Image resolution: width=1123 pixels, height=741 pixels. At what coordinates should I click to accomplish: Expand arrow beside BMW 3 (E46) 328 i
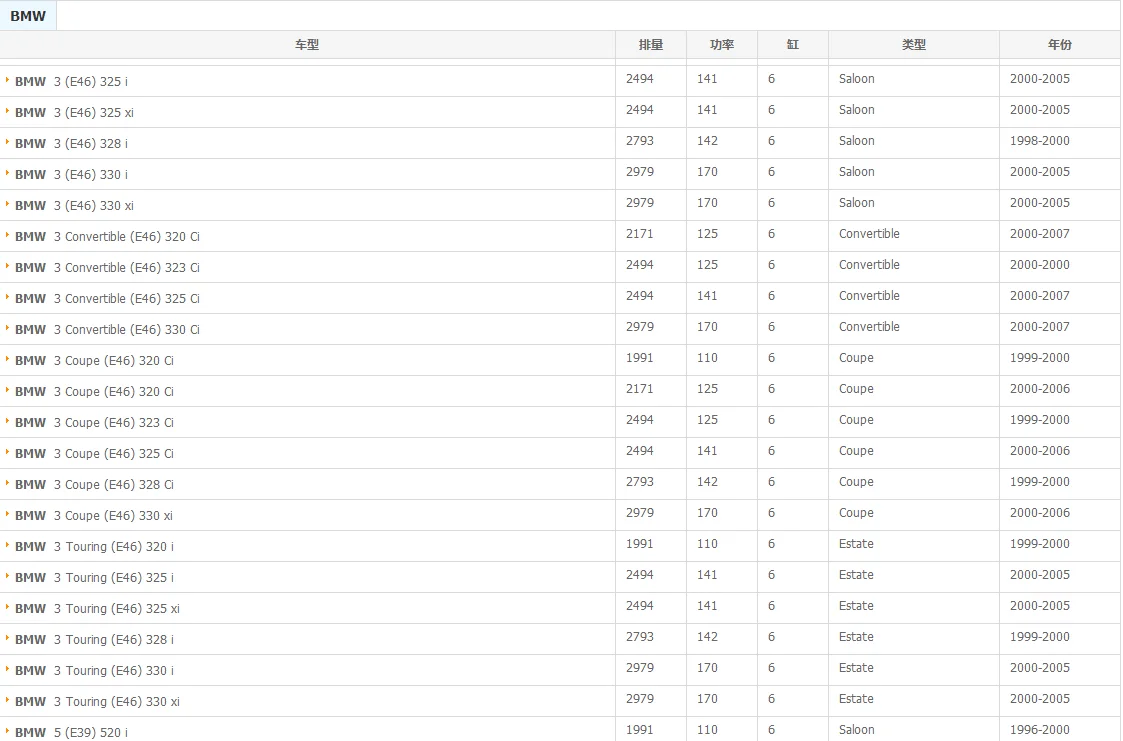[x=7, y=142]
